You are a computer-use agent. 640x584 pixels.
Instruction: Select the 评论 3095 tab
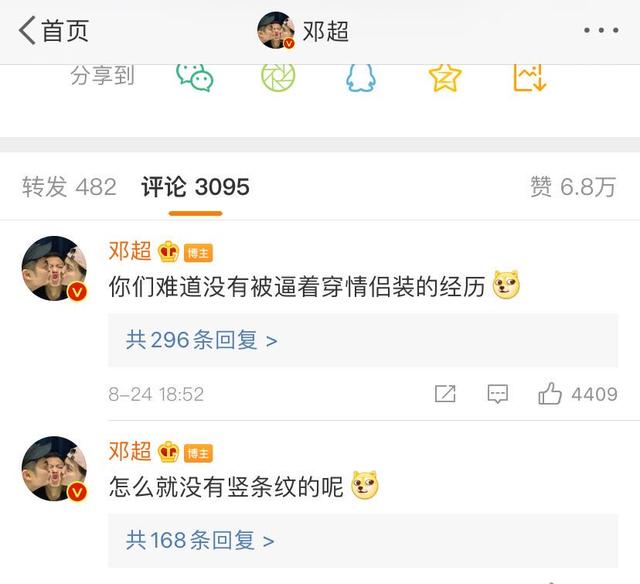pos(195,187)
